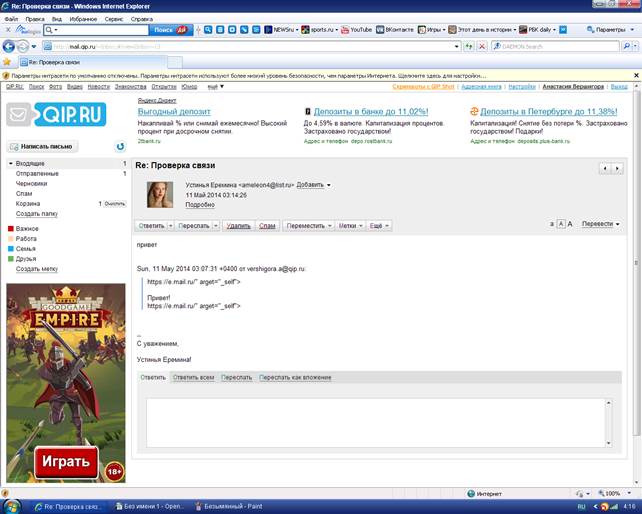The width and height of the screenshot is (642, 514).
Task: Close the intranet information bar
Action: (x=636, y=75)
